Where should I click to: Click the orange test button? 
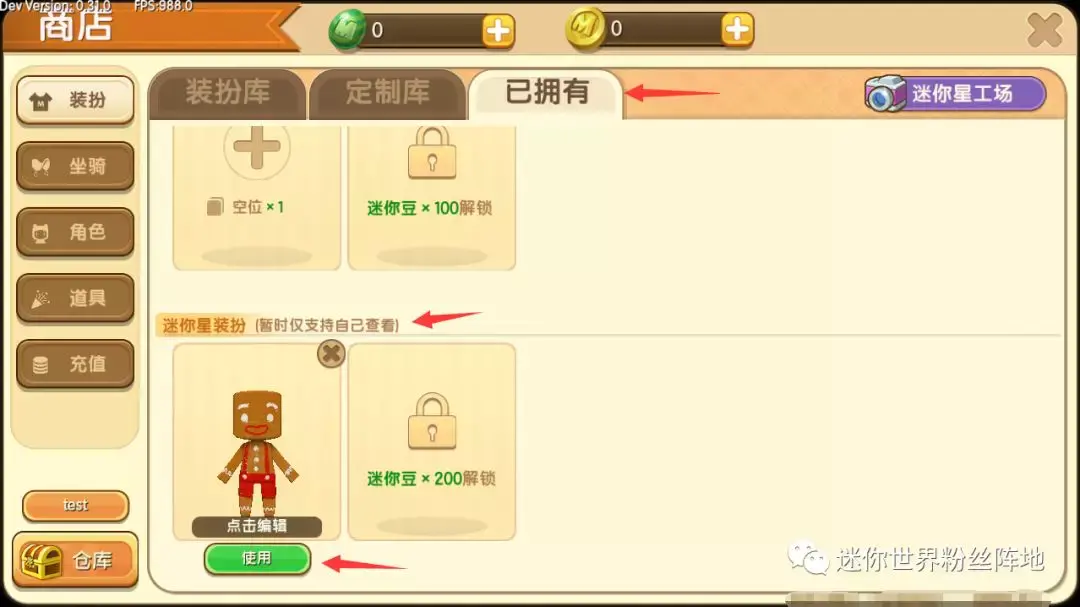pos(76,506)
